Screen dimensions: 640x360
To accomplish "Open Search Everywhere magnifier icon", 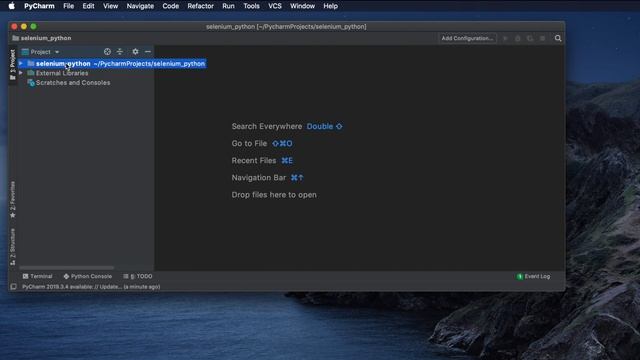I will tap(558, 38).
